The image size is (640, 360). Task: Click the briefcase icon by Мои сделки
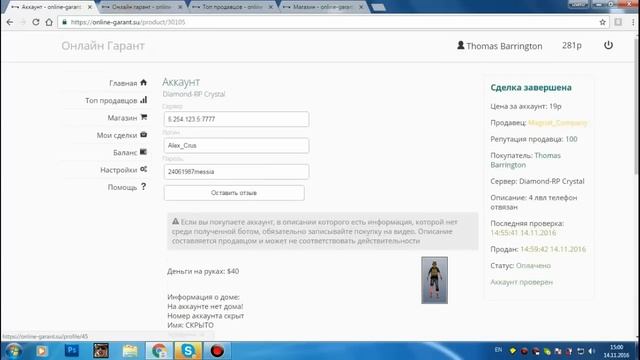(x=143, y=134)
